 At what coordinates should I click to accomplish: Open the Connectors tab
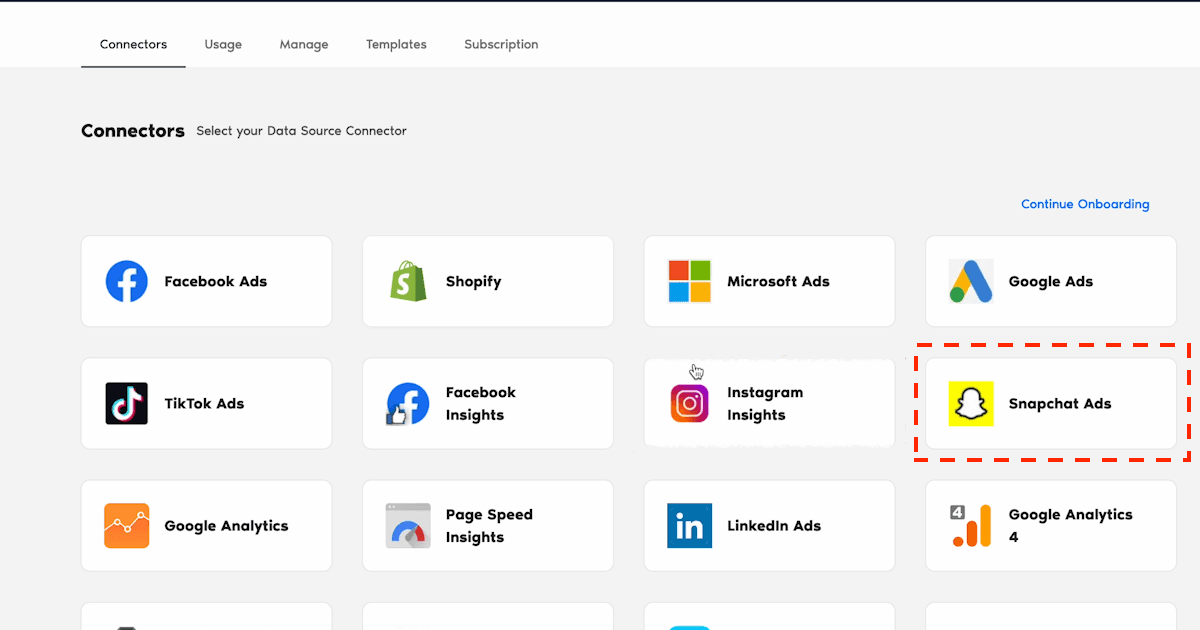pos(133,45)
